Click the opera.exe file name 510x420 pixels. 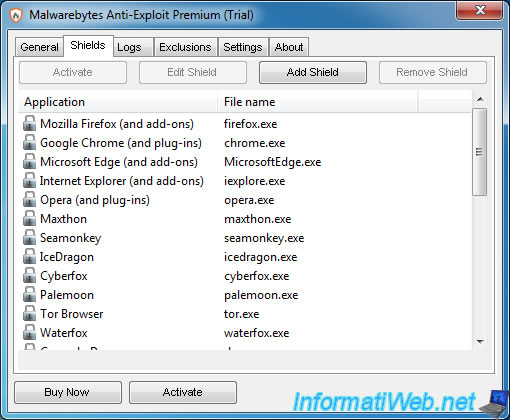249,200
